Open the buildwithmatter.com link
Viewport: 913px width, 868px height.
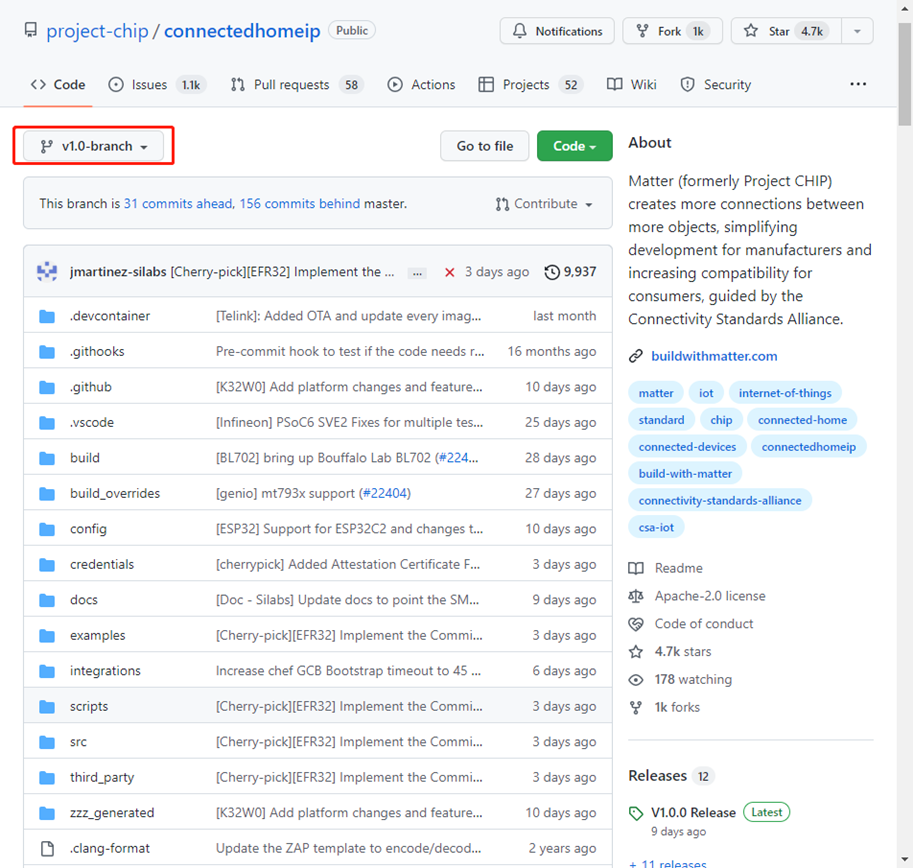click(713, 356)
